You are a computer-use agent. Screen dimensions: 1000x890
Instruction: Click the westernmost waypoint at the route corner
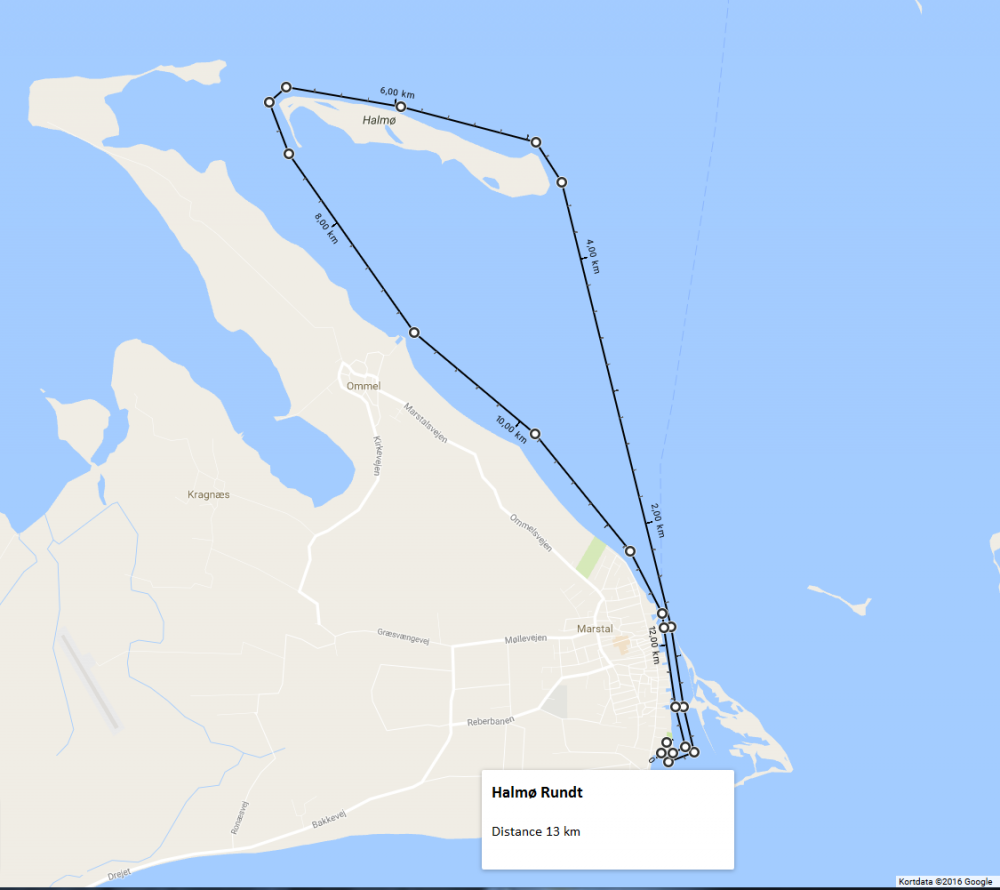point(269,102)
